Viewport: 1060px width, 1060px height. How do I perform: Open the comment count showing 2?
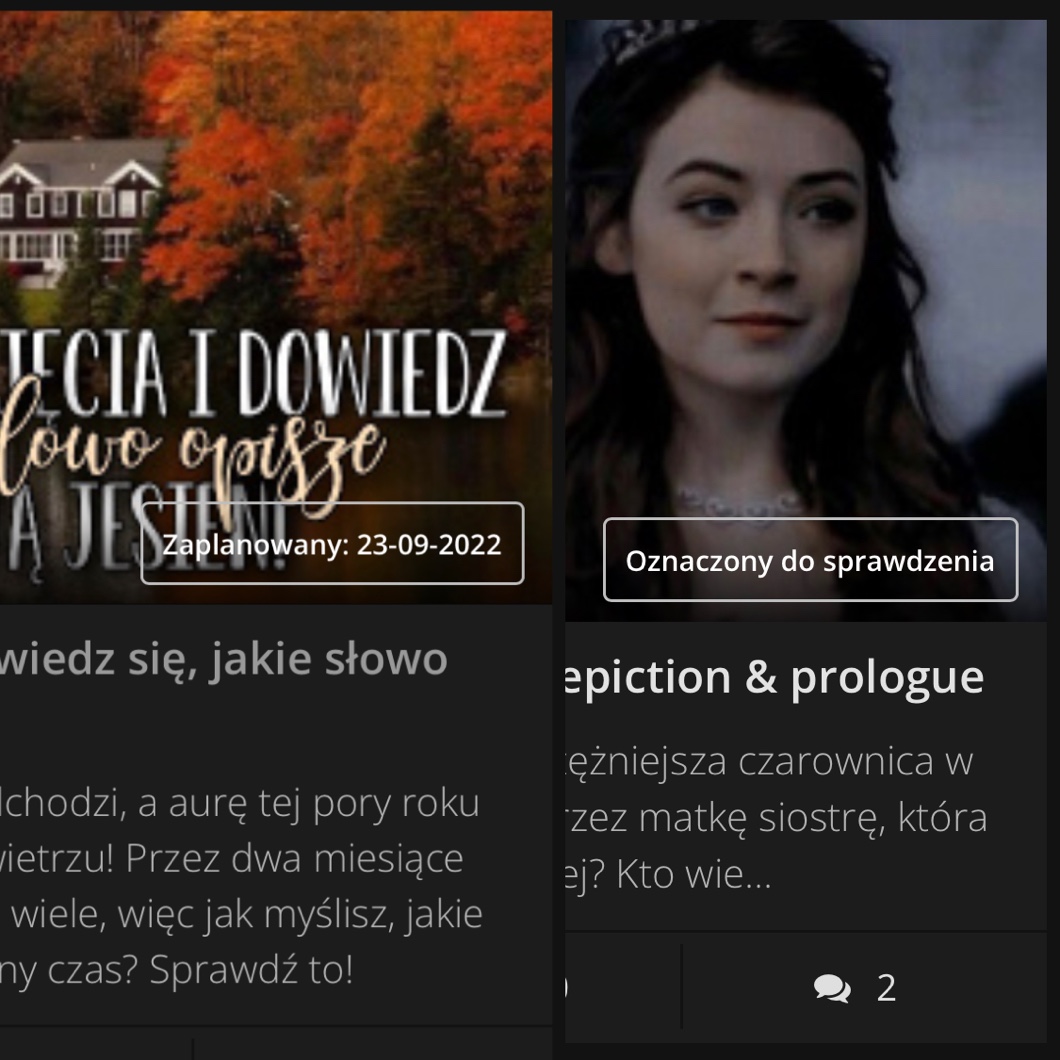click(886, 988)
